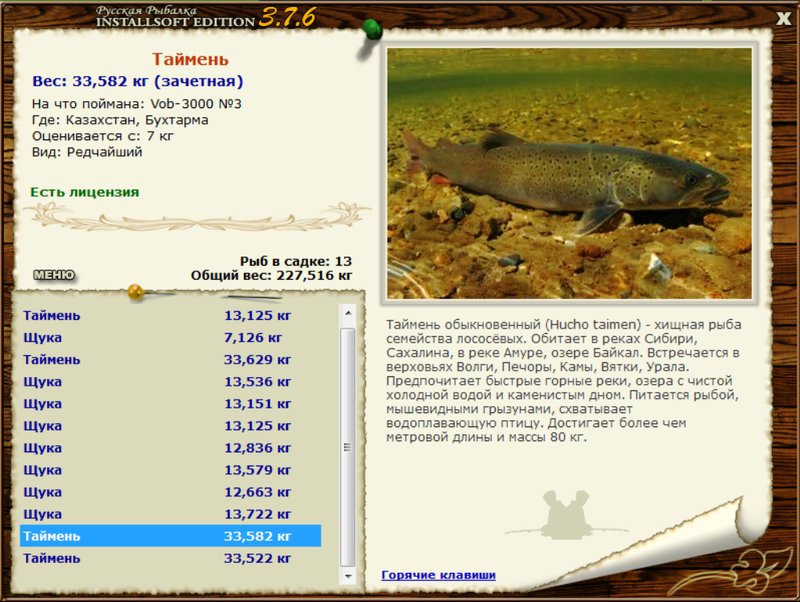This screenshot has width=800, height=602.
Task: Select Щука 13,151 кг entry
Action: pos(170,404)
